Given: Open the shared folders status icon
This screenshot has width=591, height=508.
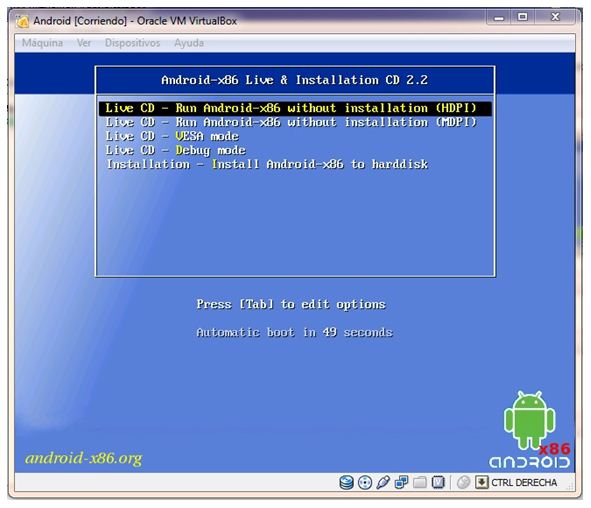Looking at the screenshot, I should coord(420,482).
